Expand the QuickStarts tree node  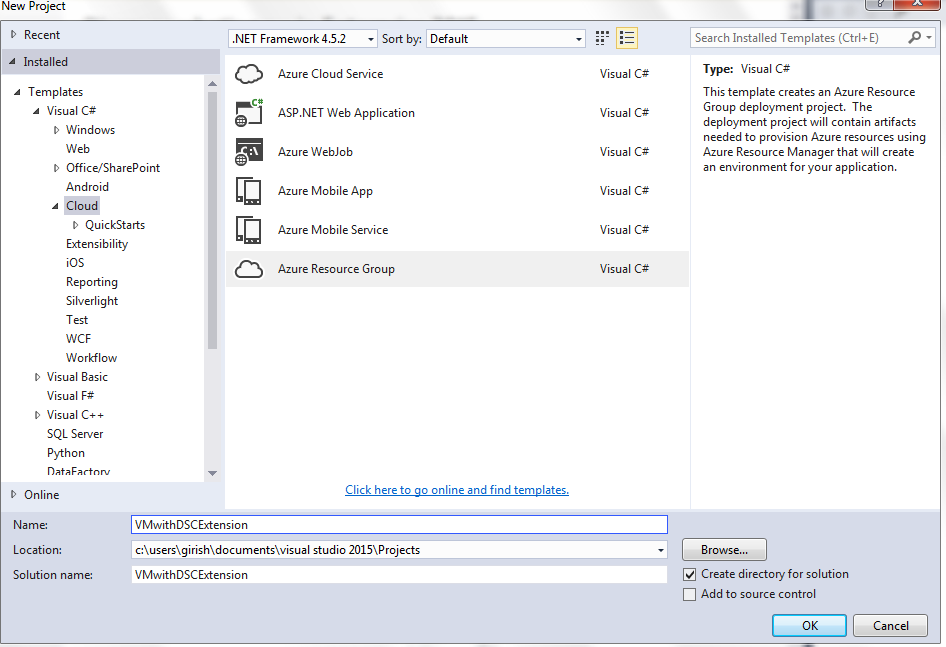(x=75, y=225)
